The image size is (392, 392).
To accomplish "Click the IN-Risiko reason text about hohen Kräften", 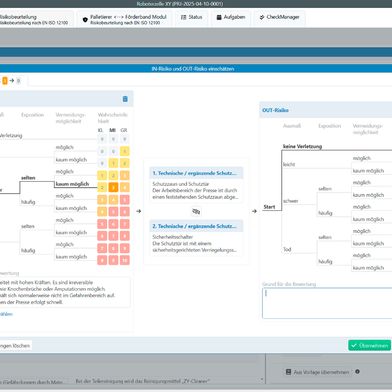I will click(65, 292).
